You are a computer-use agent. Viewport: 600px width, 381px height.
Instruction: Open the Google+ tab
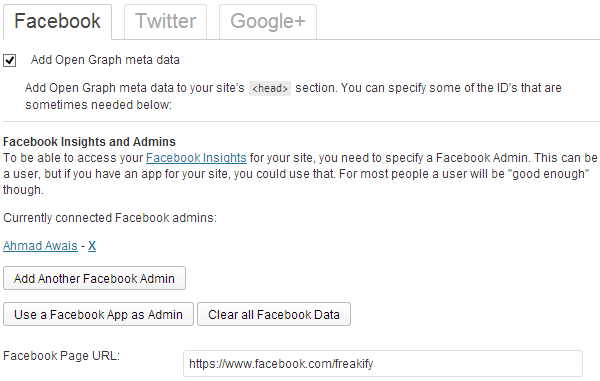click(x=268, y=22)
